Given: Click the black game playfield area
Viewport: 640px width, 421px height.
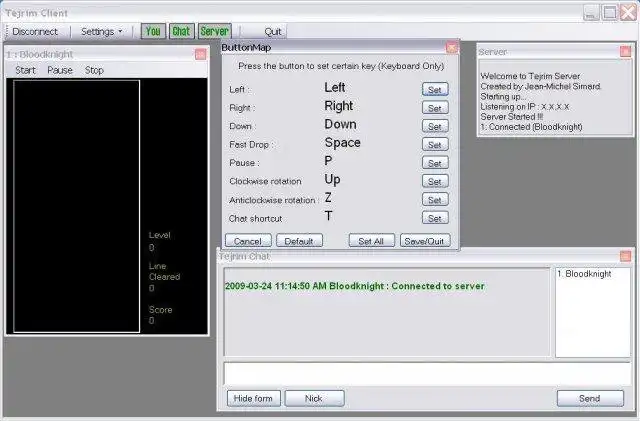Looking at the screenshot, I should (x=77, y=206).
